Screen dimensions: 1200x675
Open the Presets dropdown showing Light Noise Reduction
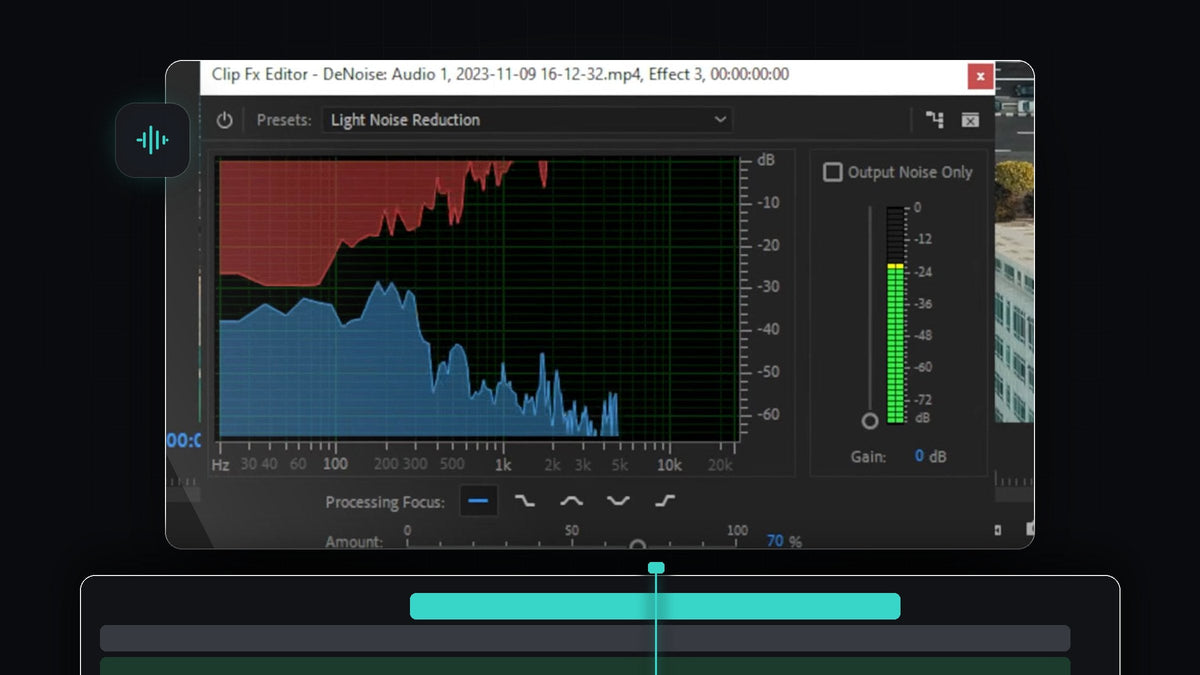(x=527, y=120)
